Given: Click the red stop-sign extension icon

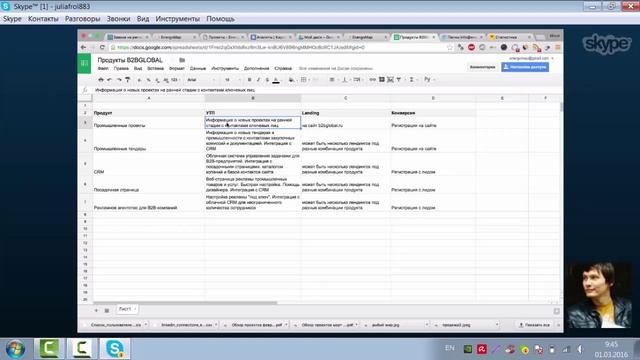Looking at the screenshot, I should (471, 47).
